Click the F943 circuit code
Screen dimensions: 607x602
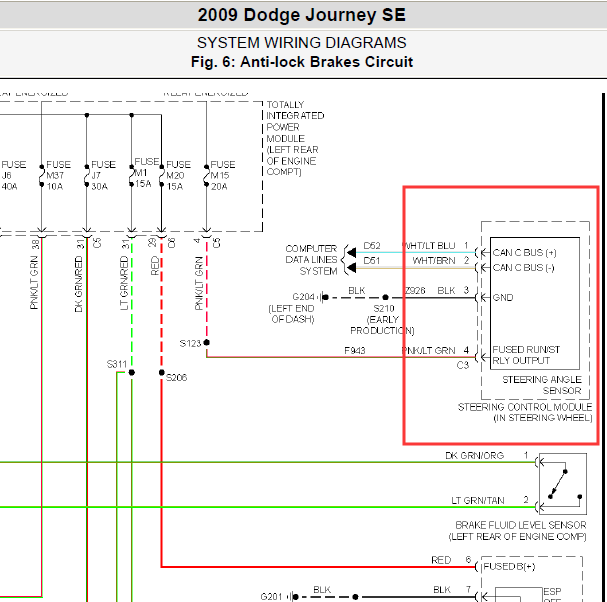point(355,350)
